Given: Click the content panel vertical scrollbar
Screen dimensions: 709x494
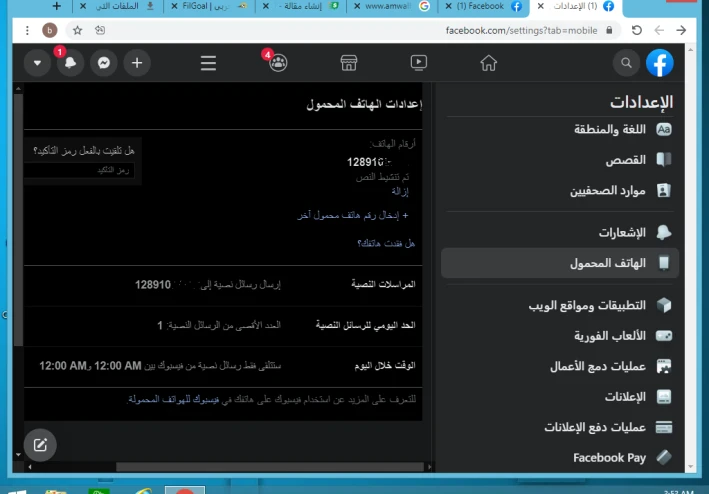Looking at the screenshot, I should click(x=18, y=221).
